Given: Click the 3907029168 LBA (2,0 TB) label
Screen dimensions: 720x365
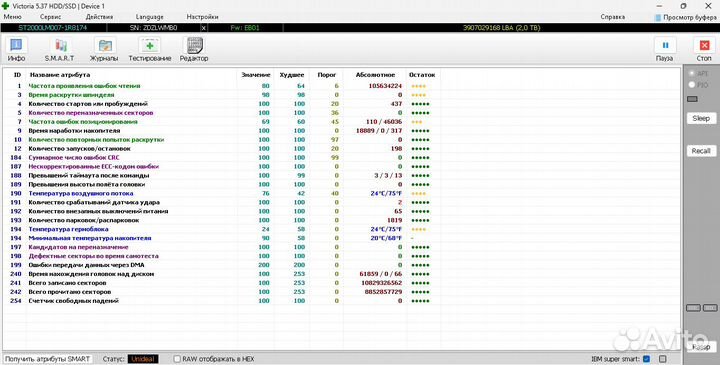Looking at the screenshot, I should point(501,28).
